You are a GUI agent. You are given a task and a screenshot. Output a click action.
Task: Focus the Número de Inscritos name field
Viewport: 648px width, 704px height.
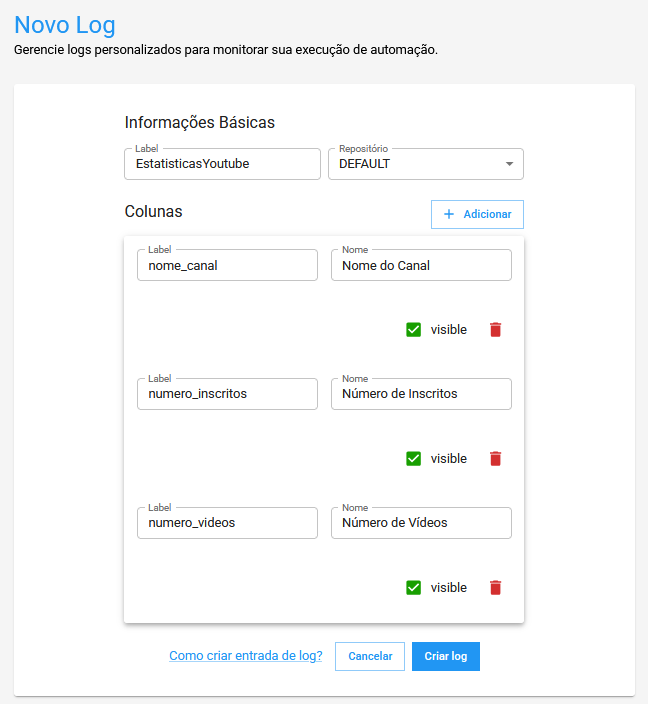421,394
